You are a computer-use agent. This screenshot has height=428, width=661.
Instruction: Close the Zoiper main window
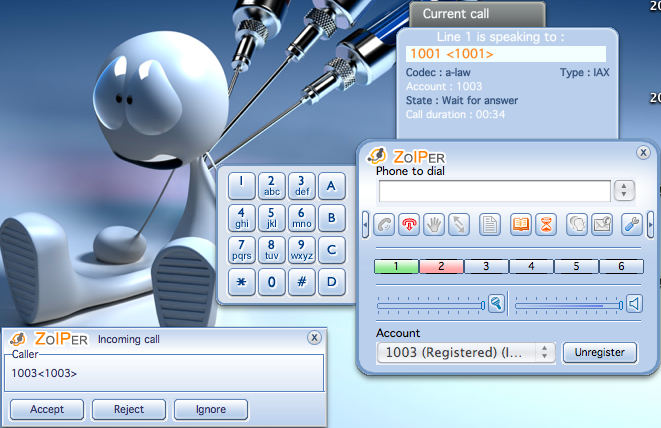pyautogui.click(x=643, y=153)
